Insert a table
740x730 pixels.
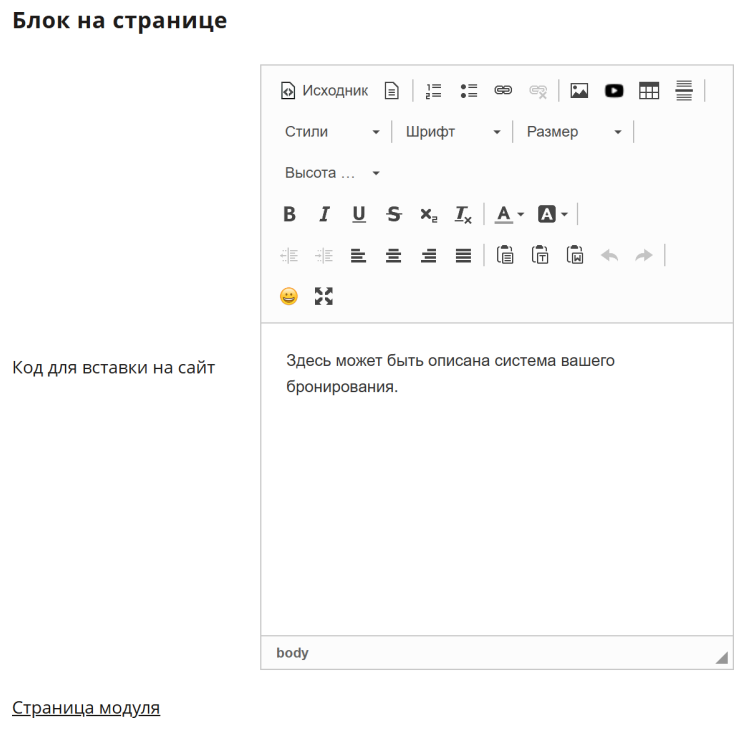click(649, 91)
